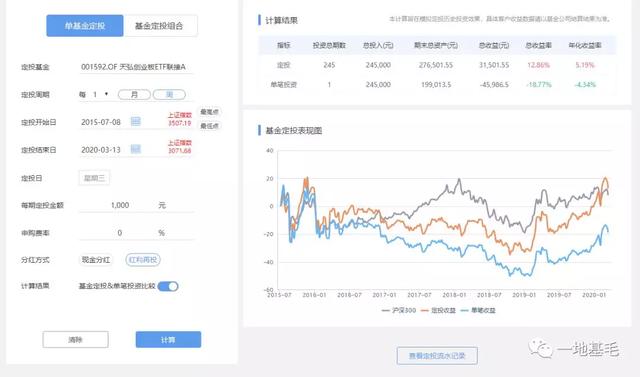Screen dimensions: 640x377
Task: Click the 计算结果 heading above the table
Action: coord(281,20)
